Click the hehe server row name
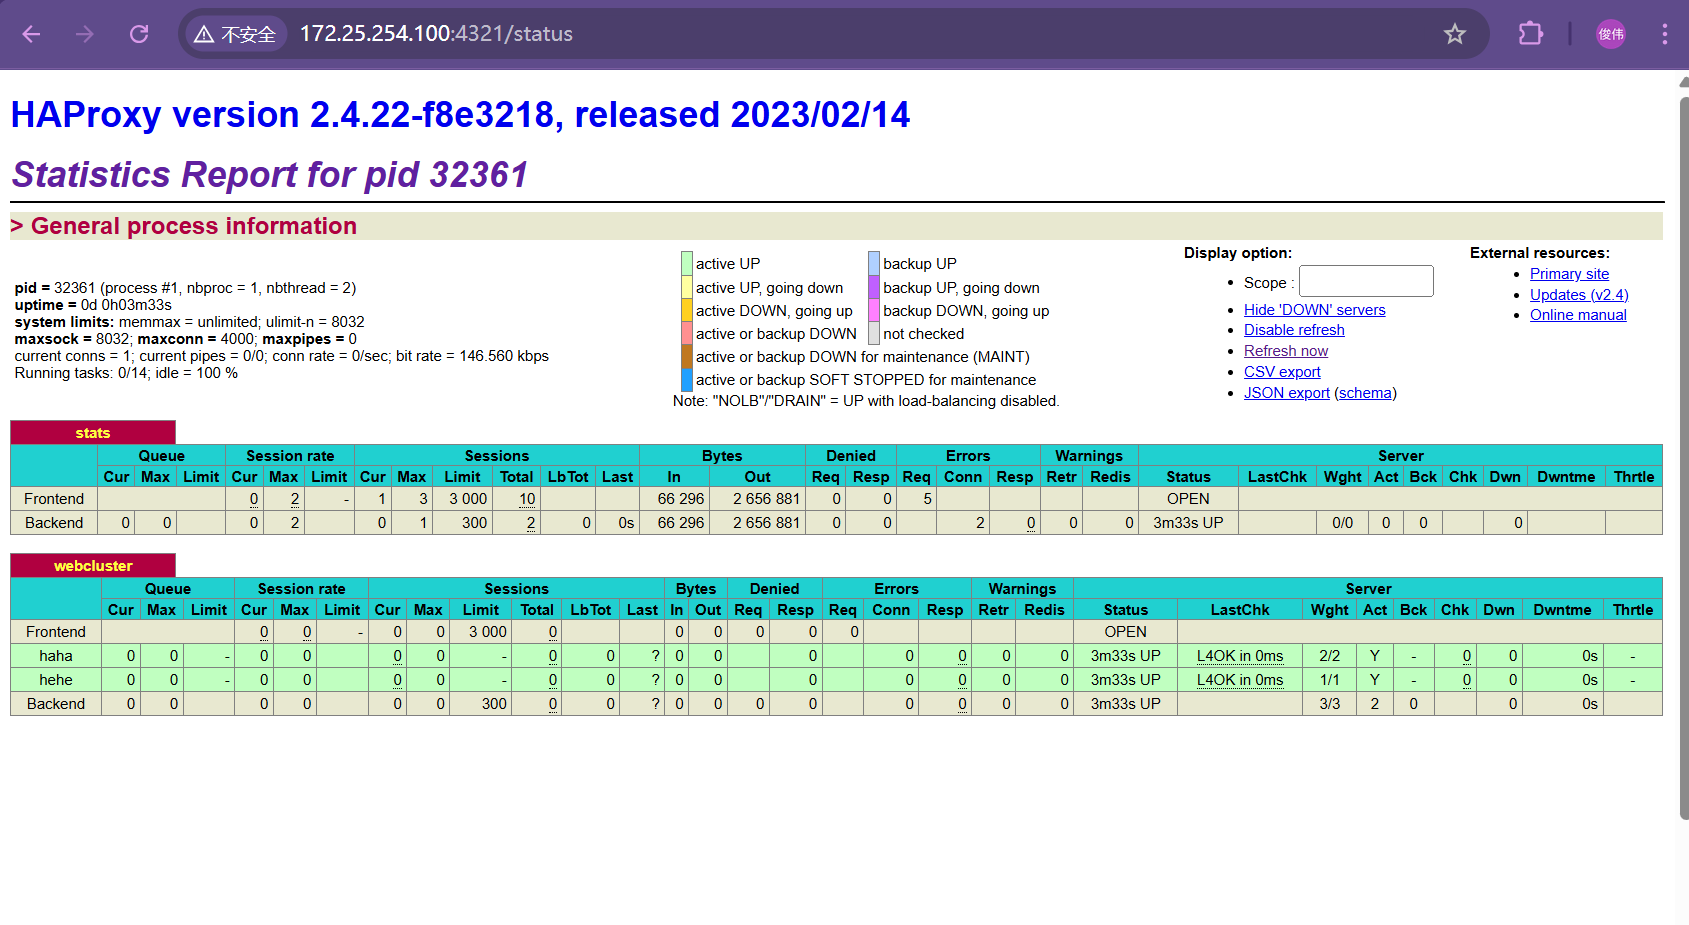Image resolution: width=1689 pixels, height=925 pixels. click(56, 680)
